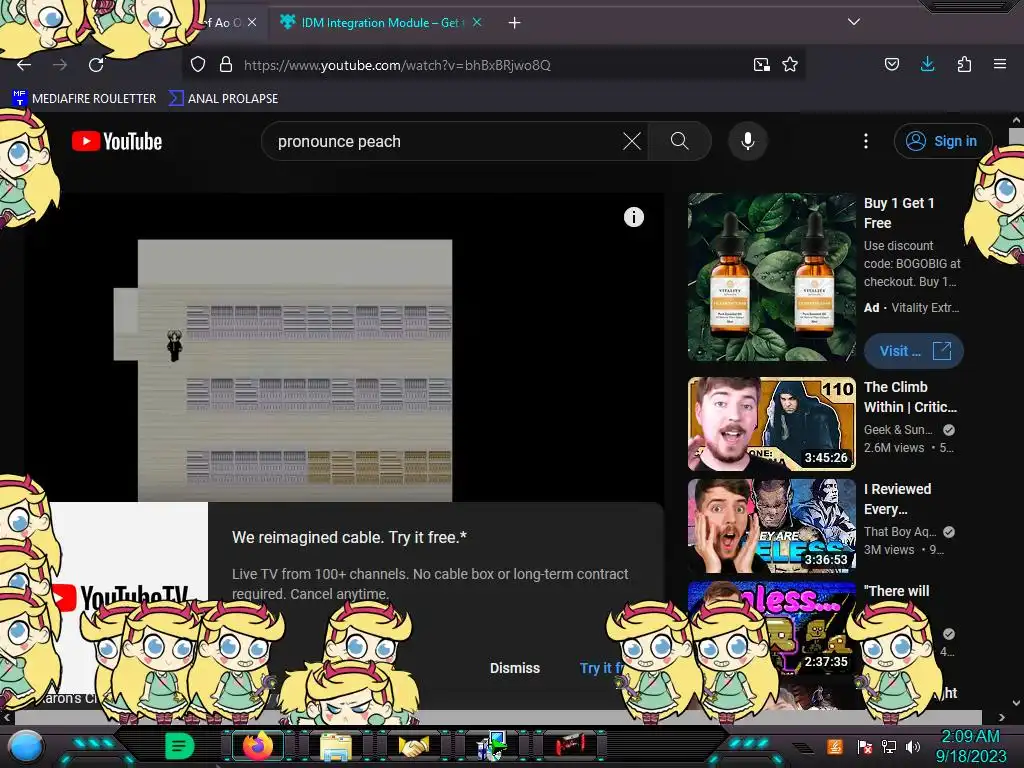Click 'The Climb Within | Critic...' title
This screenshot has height=768, width=1024.
click(910, 397)
